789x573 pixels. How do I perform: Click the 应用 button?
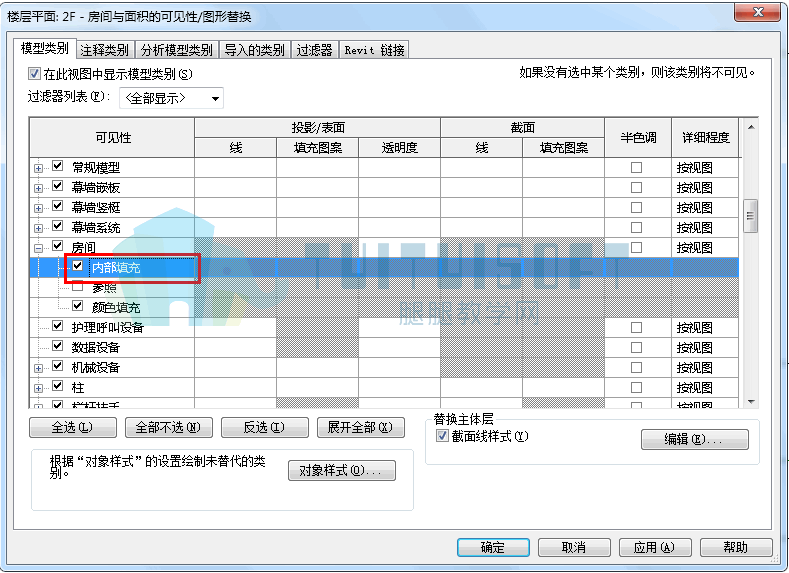point(655,547)
